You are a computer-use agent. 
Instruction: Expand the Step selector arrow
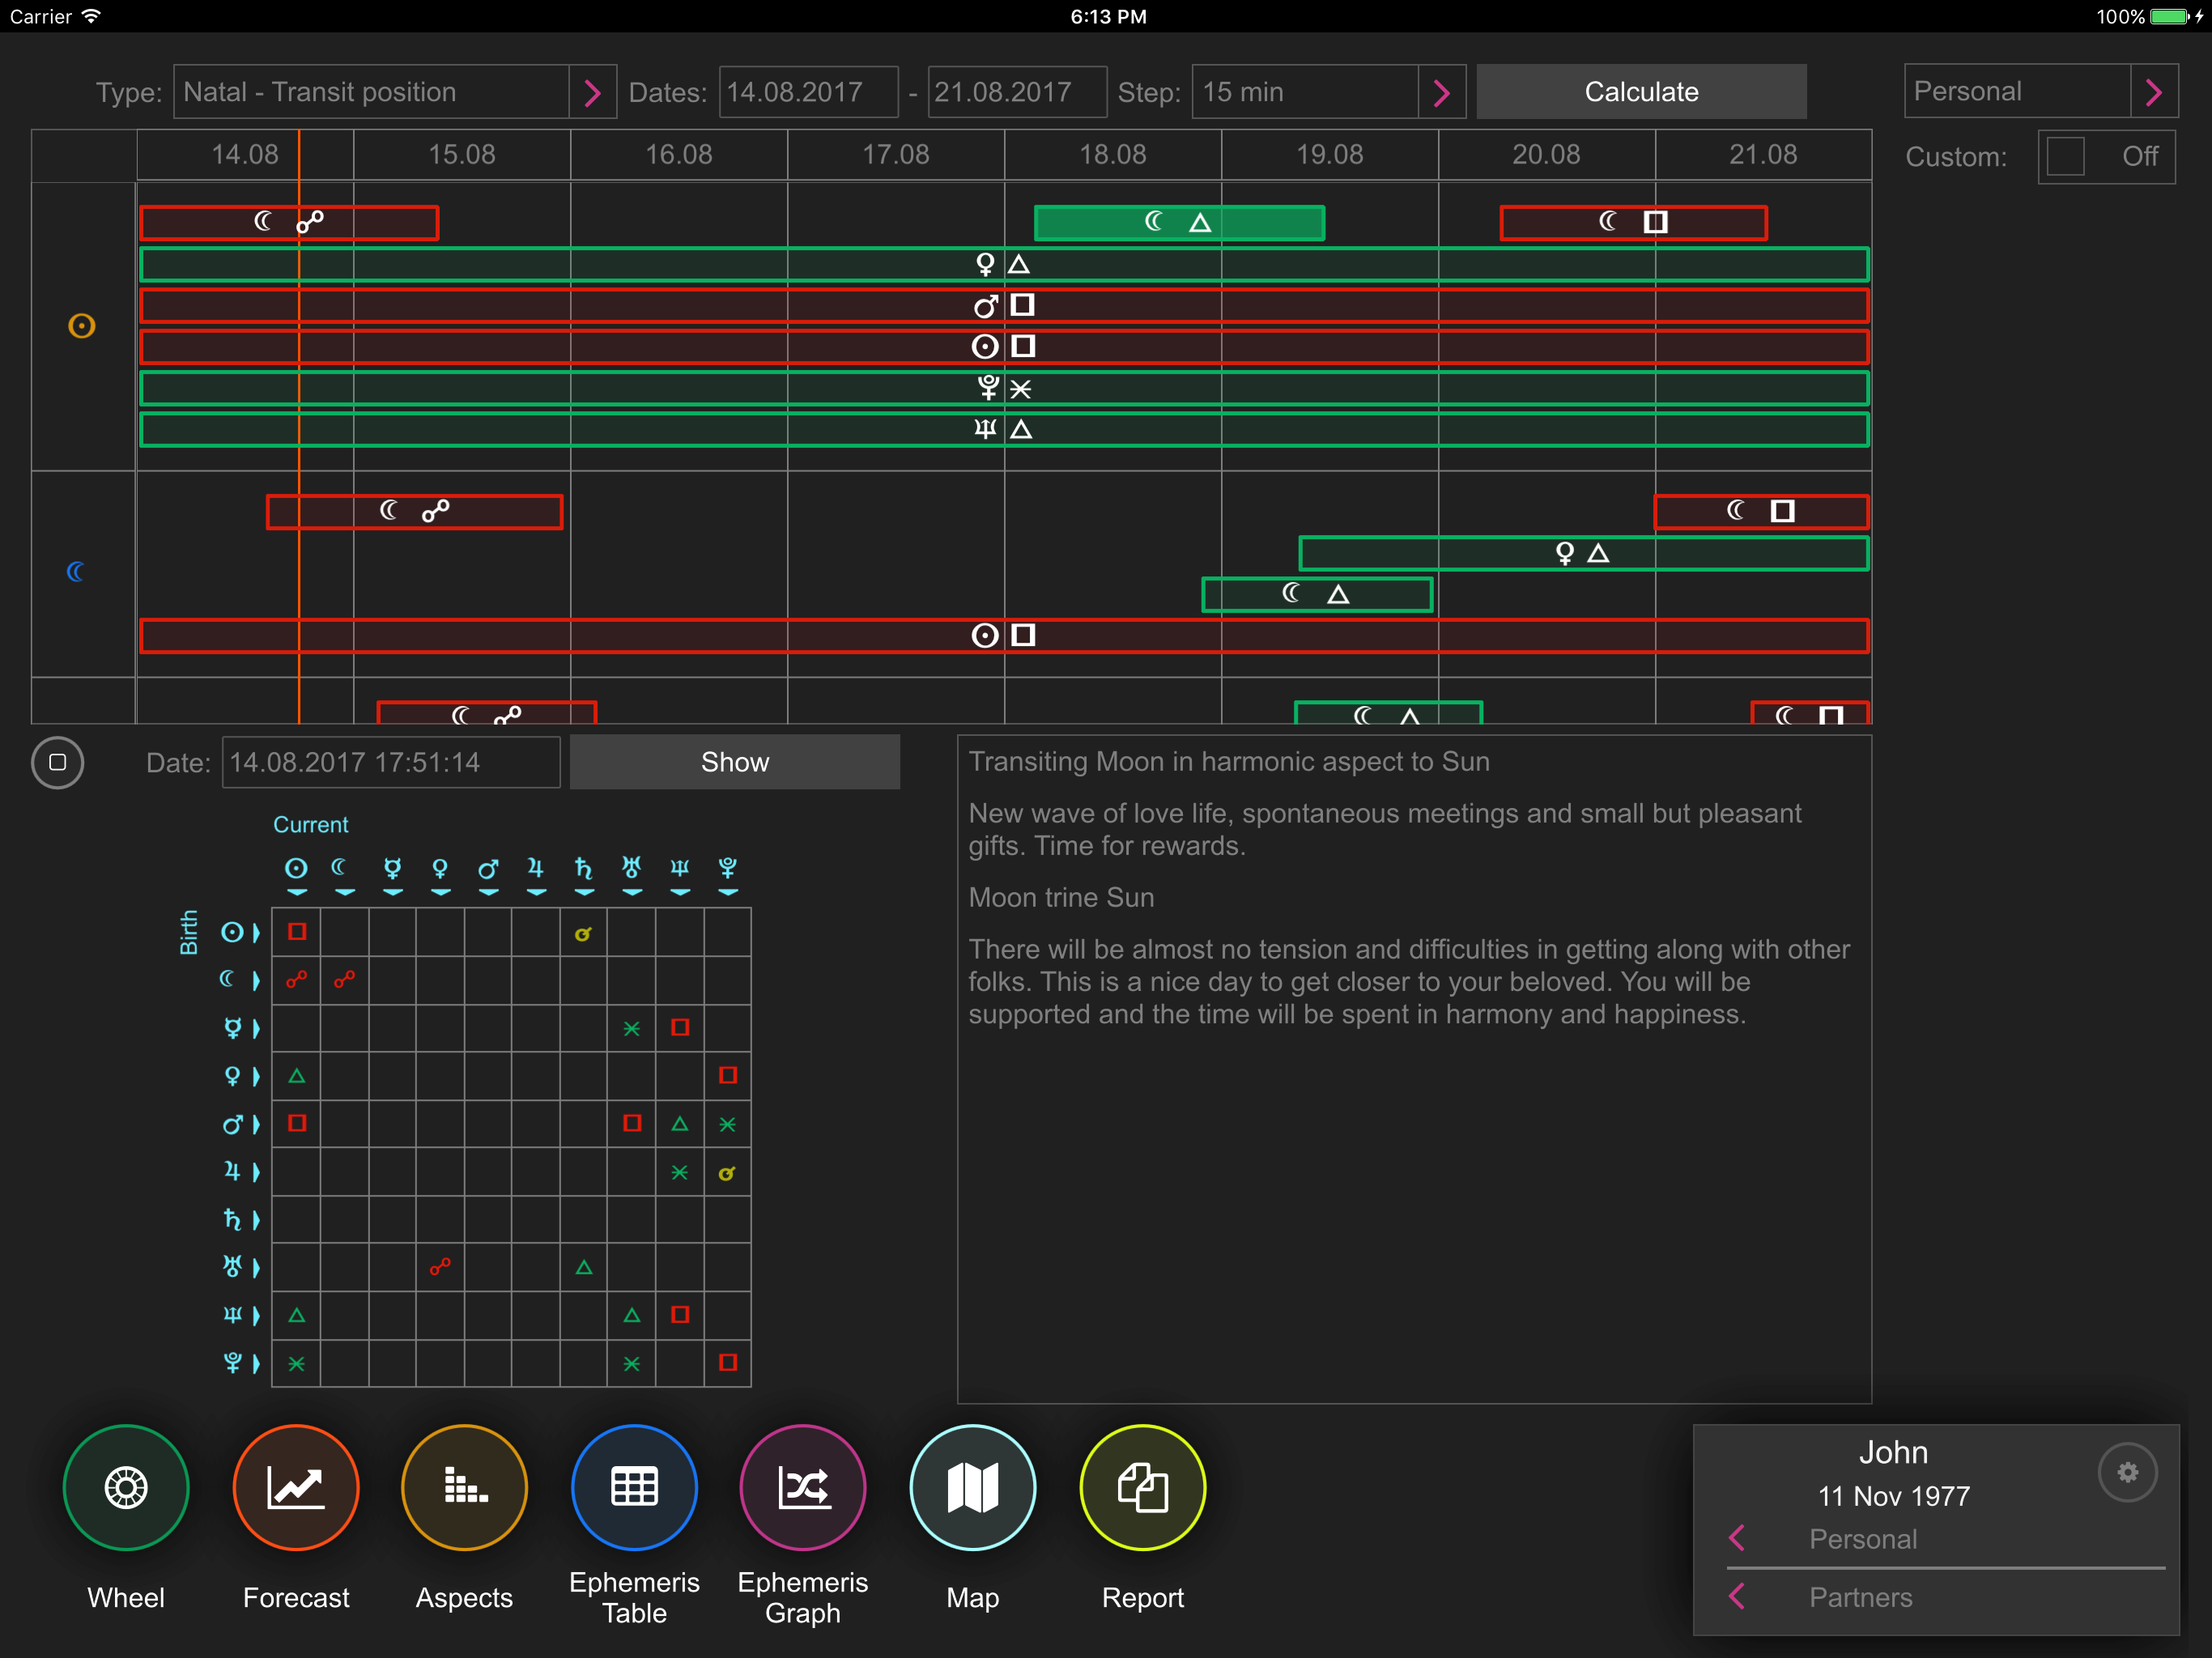[x=1441, y=92]
